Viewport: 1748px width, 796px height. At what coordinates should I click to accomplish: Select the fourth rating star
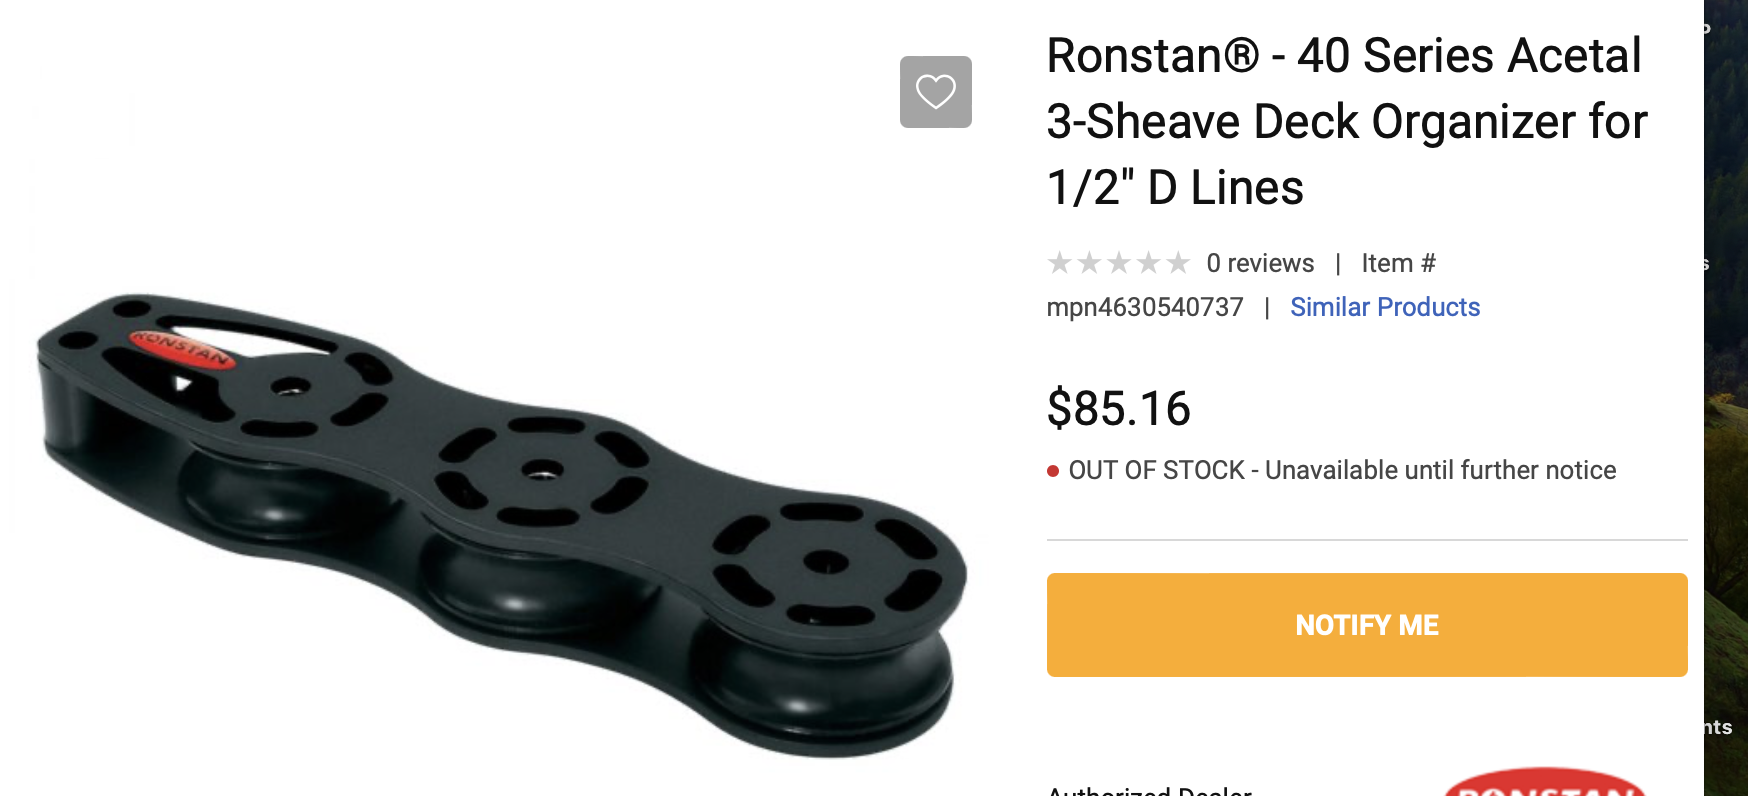(1149, 263)
